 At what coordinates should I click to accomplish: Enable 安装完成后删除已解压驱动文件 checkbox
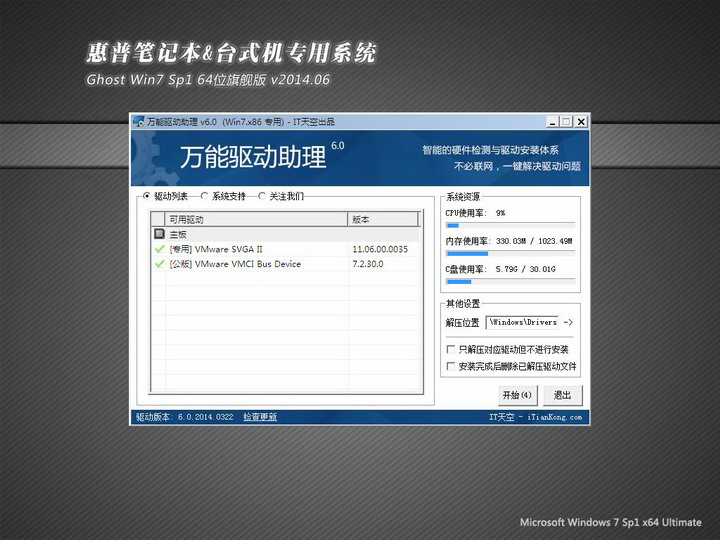point(450,367)
